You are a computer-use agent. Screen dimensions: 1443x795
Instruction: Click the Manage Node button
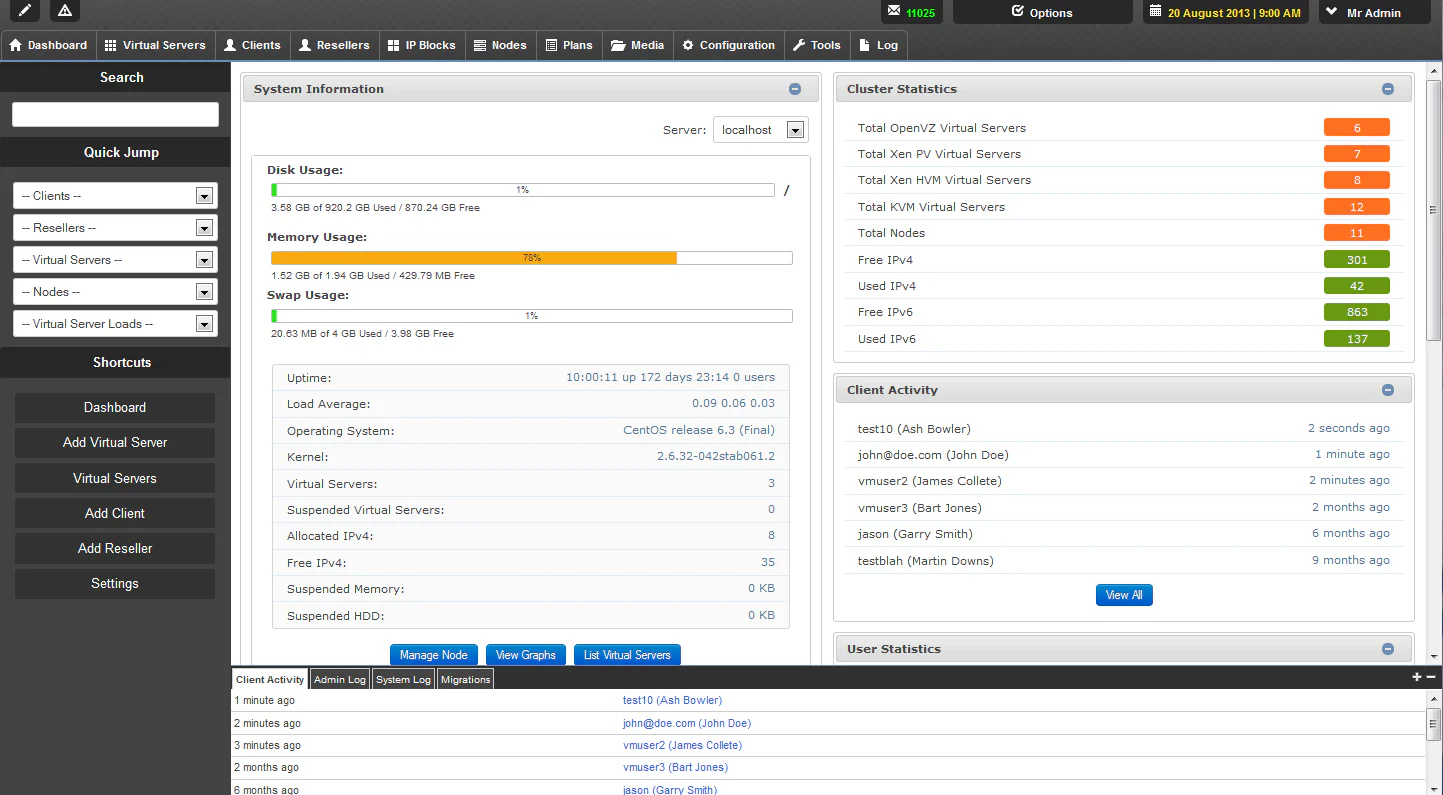click(x=433, y=655)
